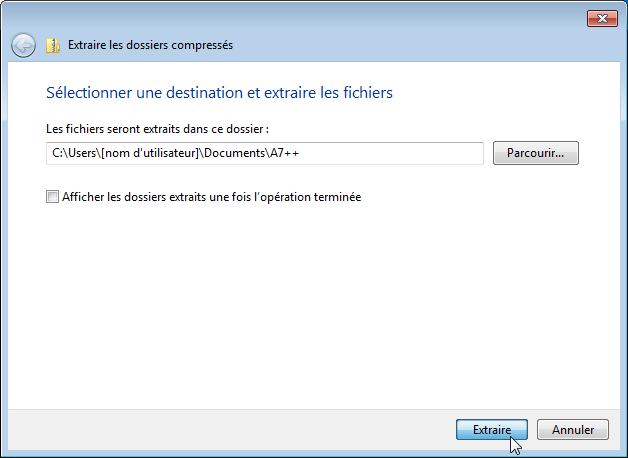This screenshot has width=628, height=458.
Task: Click the "Afficher les dossiers extraits" label text
Action: pyautogui.click(x=211, y=198)
